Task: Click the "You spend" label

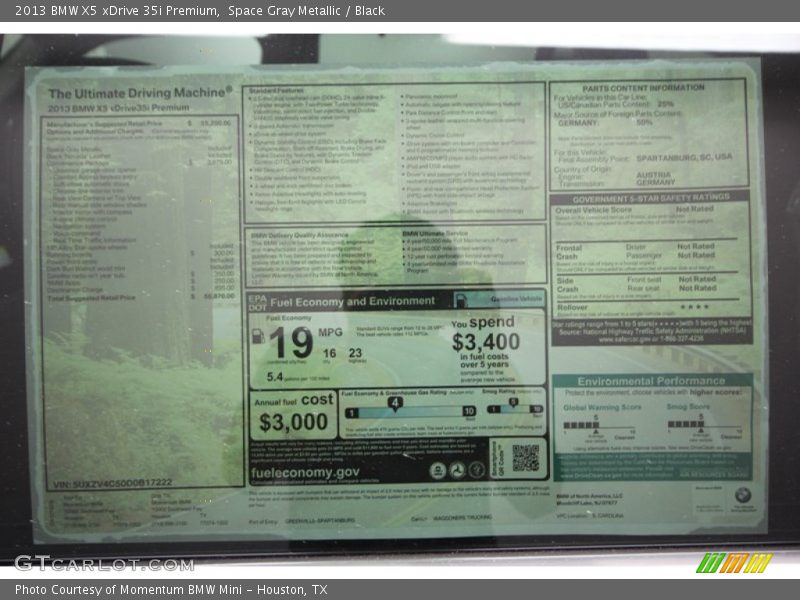Action: click(x=483, y=322)
